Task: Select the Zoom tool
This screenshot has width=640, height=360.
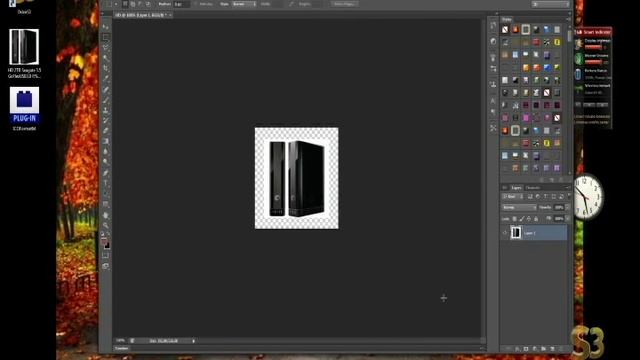Action: tap(106, 225)
